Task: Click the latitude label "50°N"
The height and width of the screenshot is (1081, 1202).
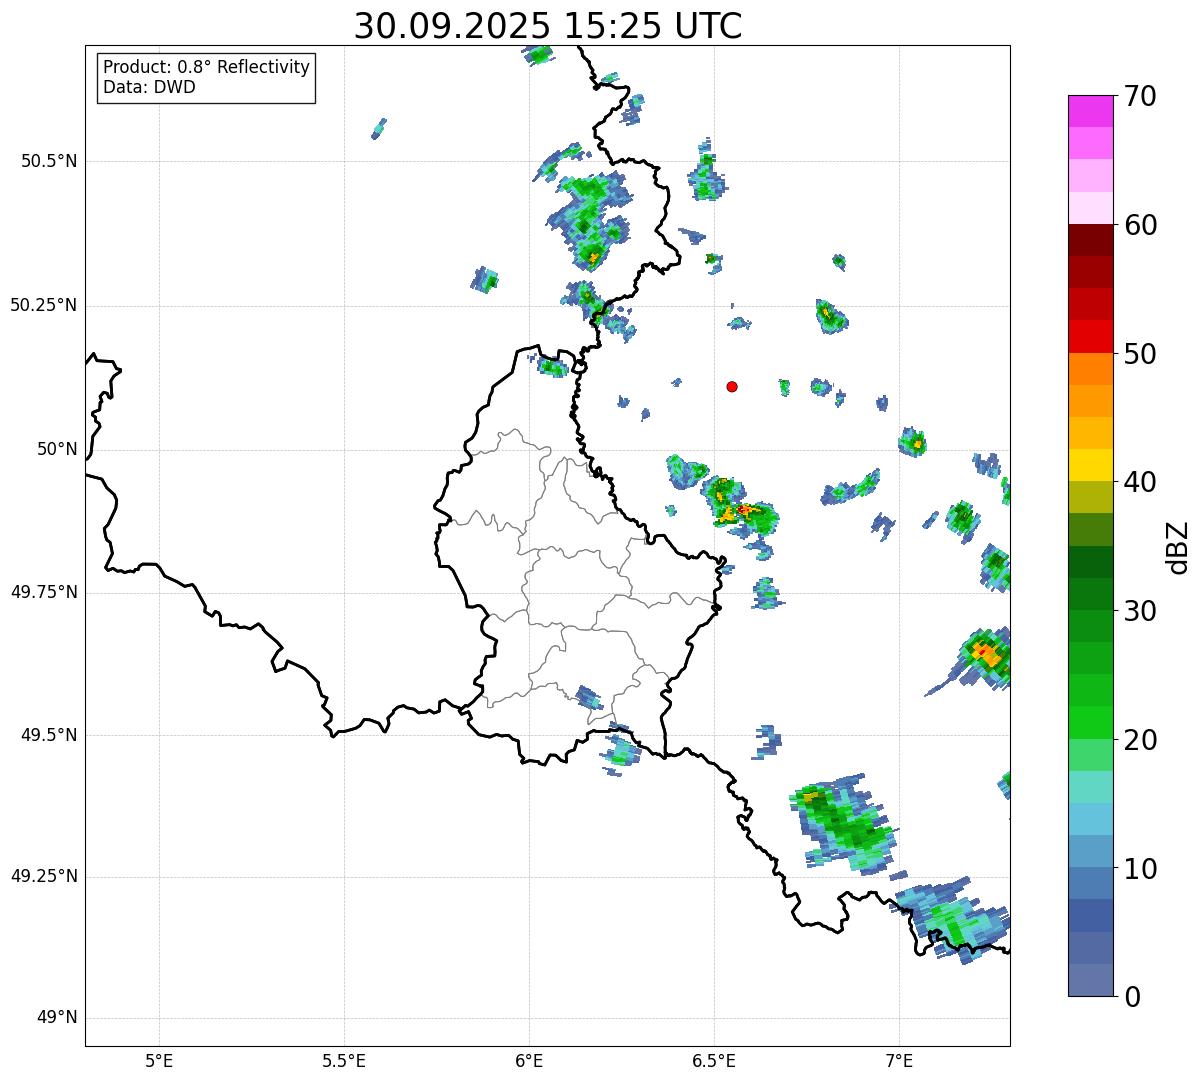Action: point(57,449)
